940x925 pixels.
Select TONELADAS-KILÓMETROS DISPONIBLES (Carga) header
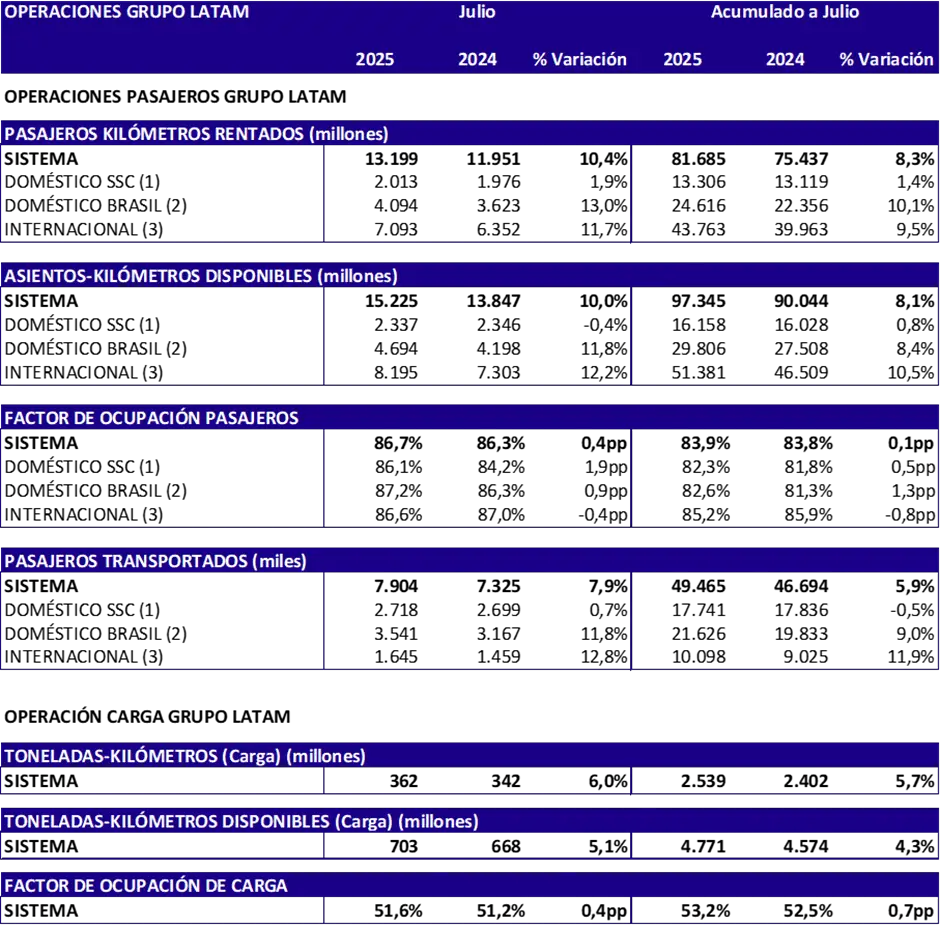click(x=242, y=821)
